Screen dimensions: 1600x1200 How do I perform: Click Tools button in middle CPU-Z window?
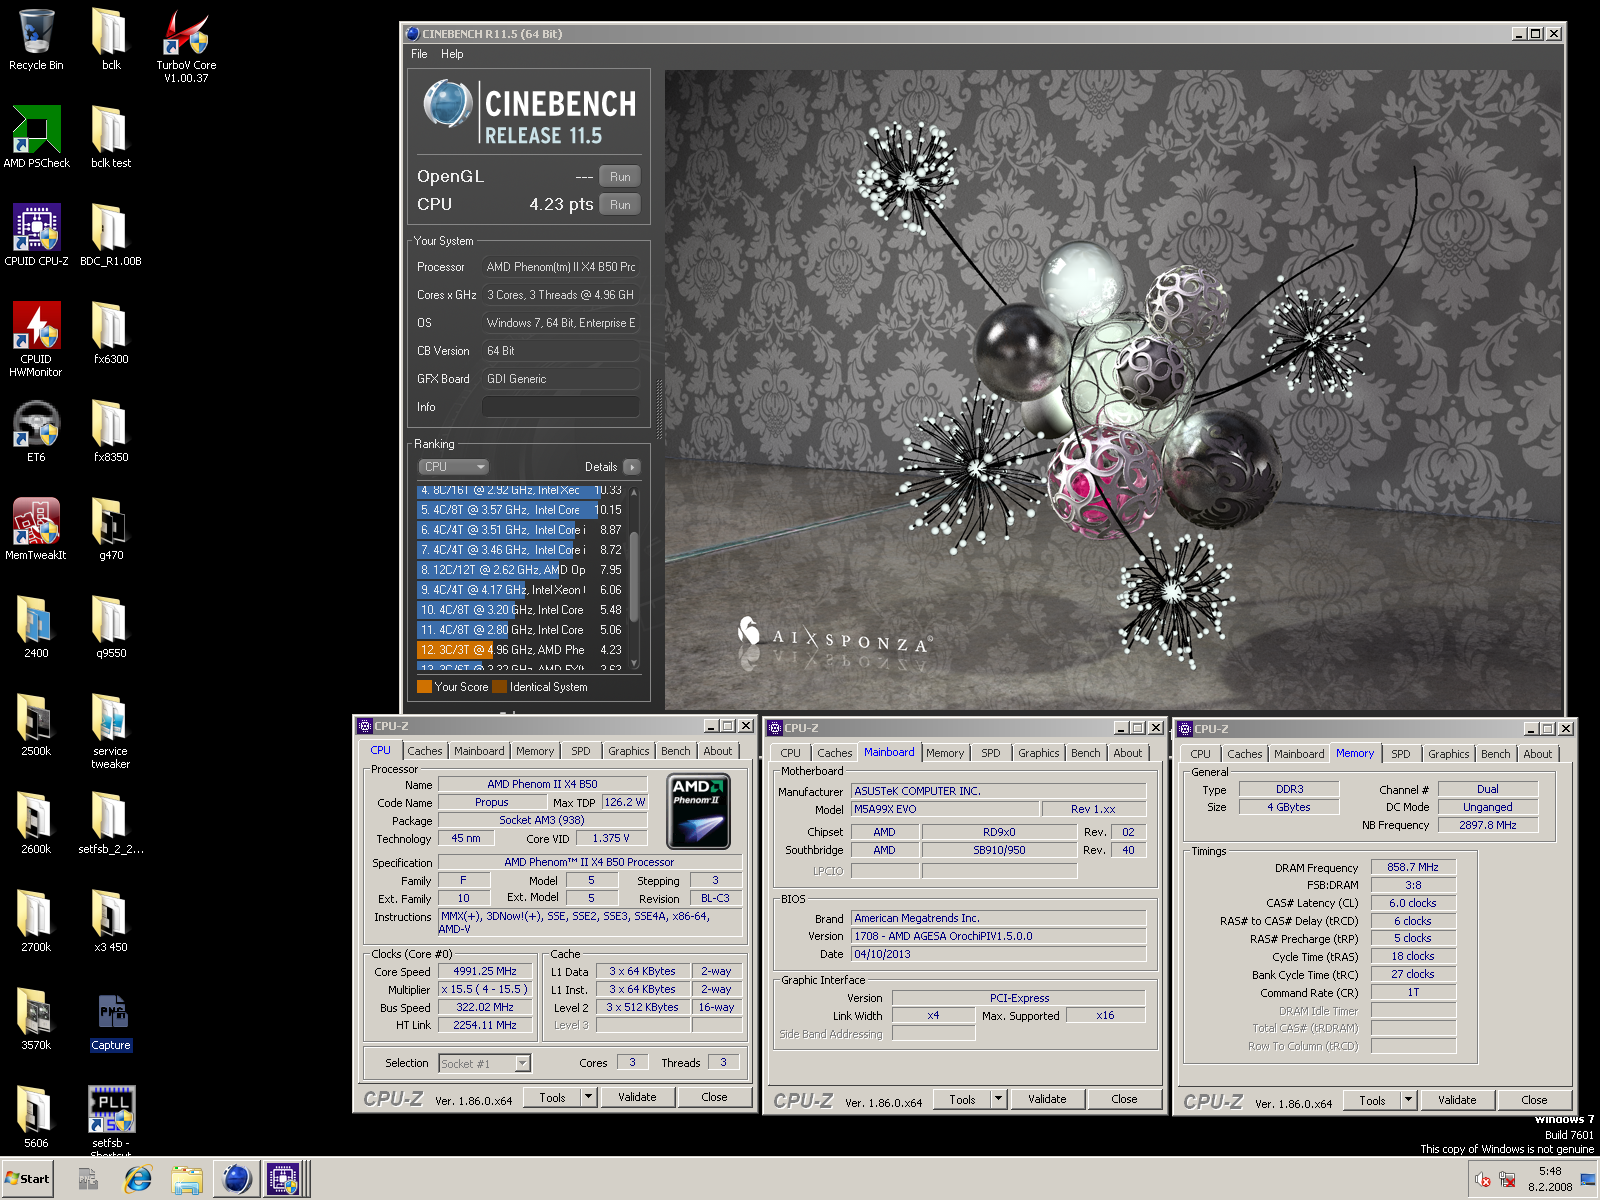(962, 1099)
